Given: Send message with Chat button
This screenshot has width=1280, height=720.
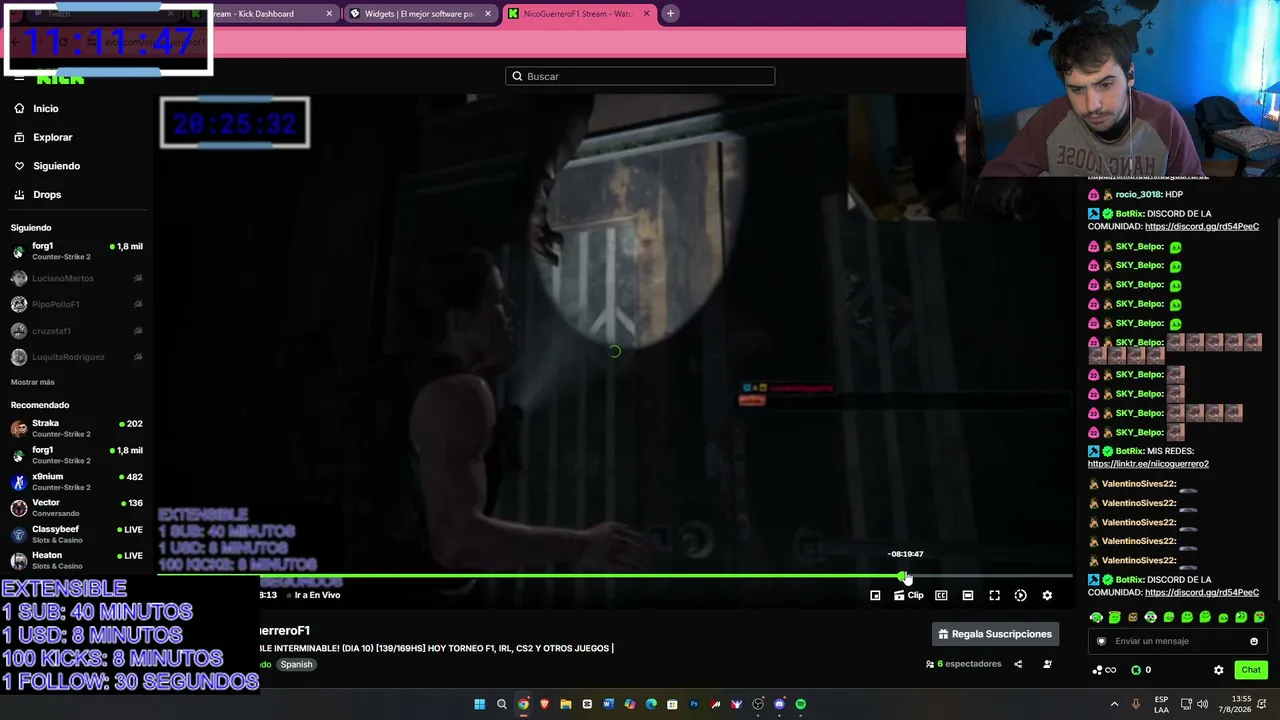Looking at the screenshot, I should coord(1251,670).
